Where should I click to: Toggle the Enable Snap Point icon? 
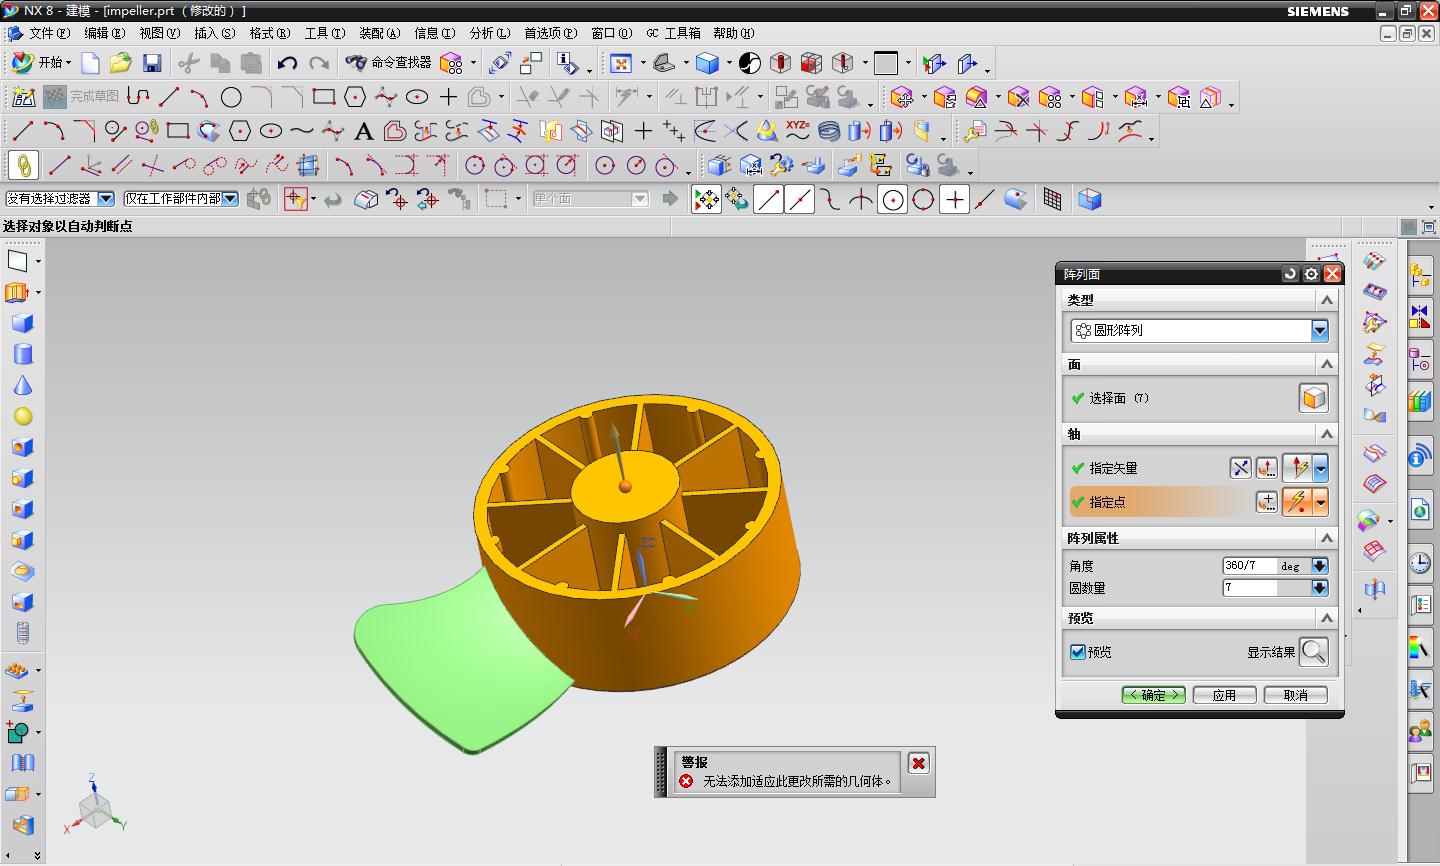706,199
